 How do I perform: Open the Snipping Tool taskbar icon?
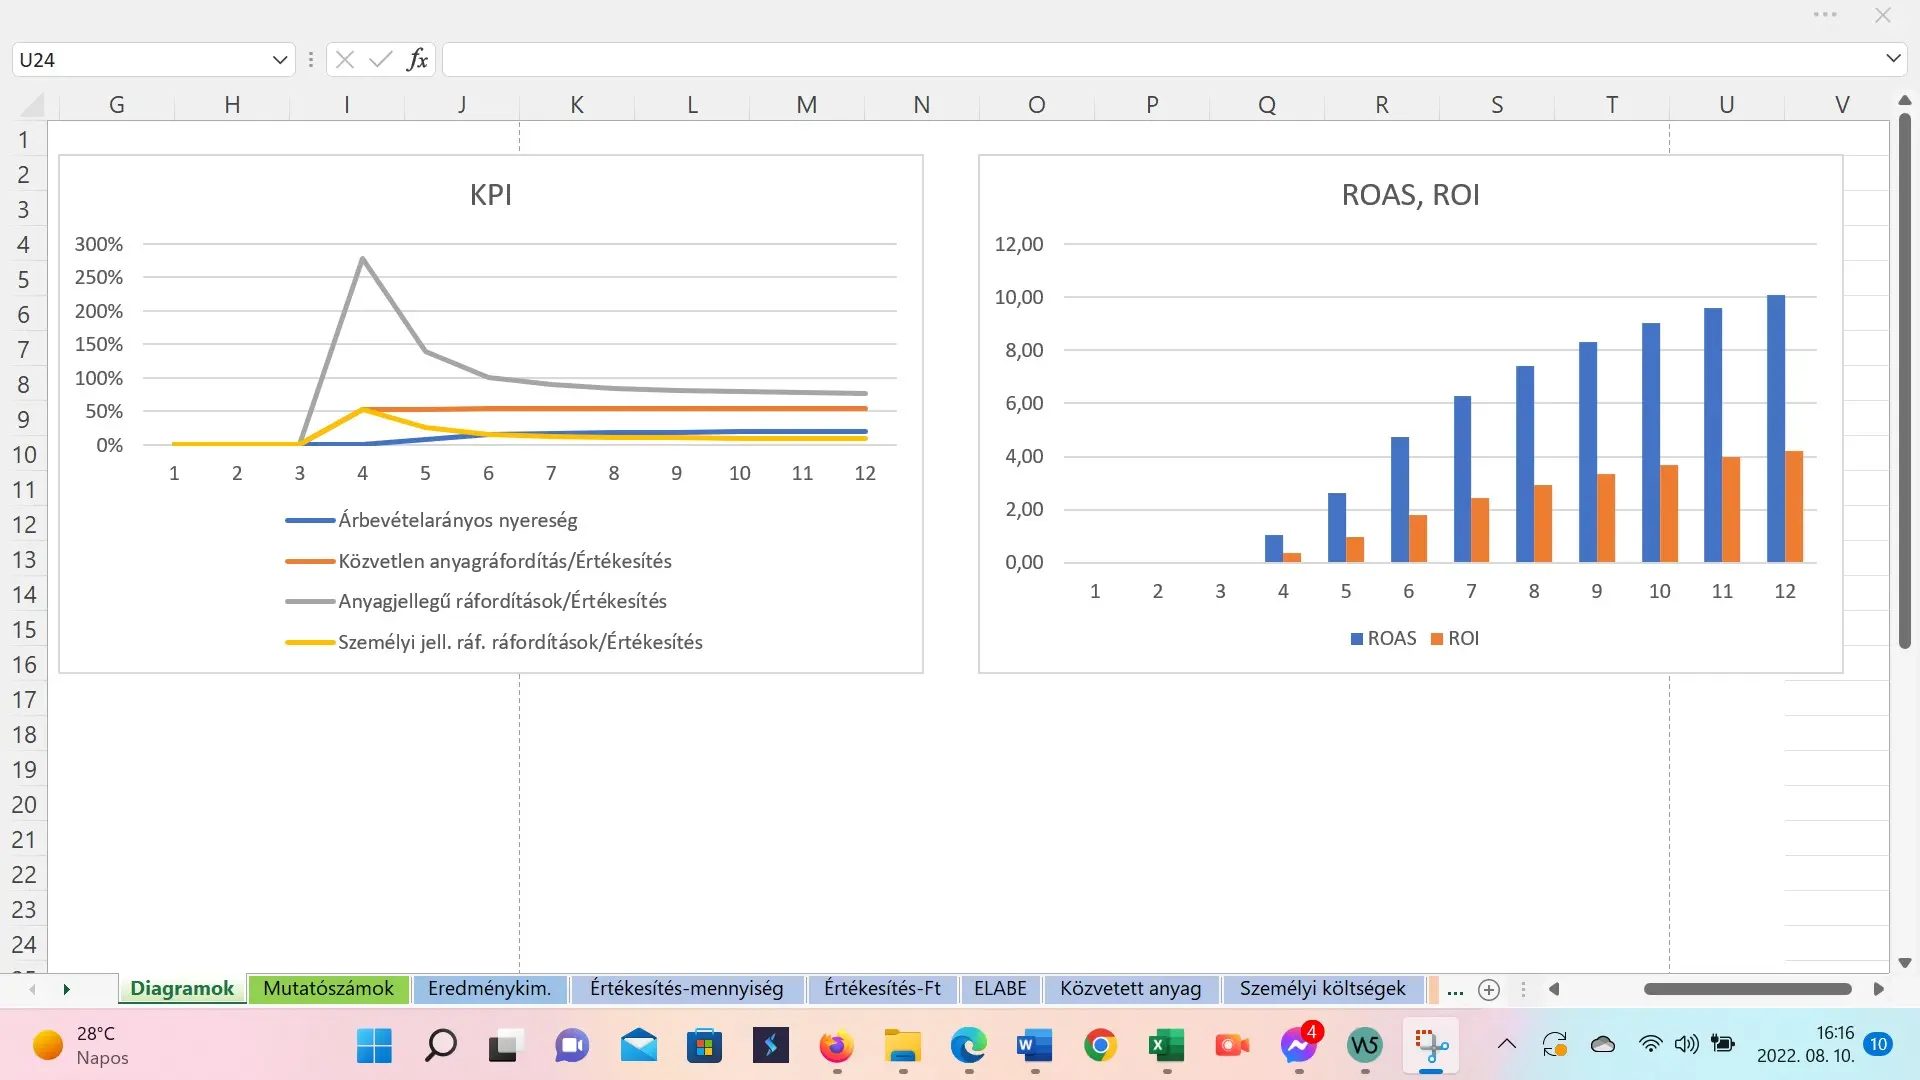1431,1046
